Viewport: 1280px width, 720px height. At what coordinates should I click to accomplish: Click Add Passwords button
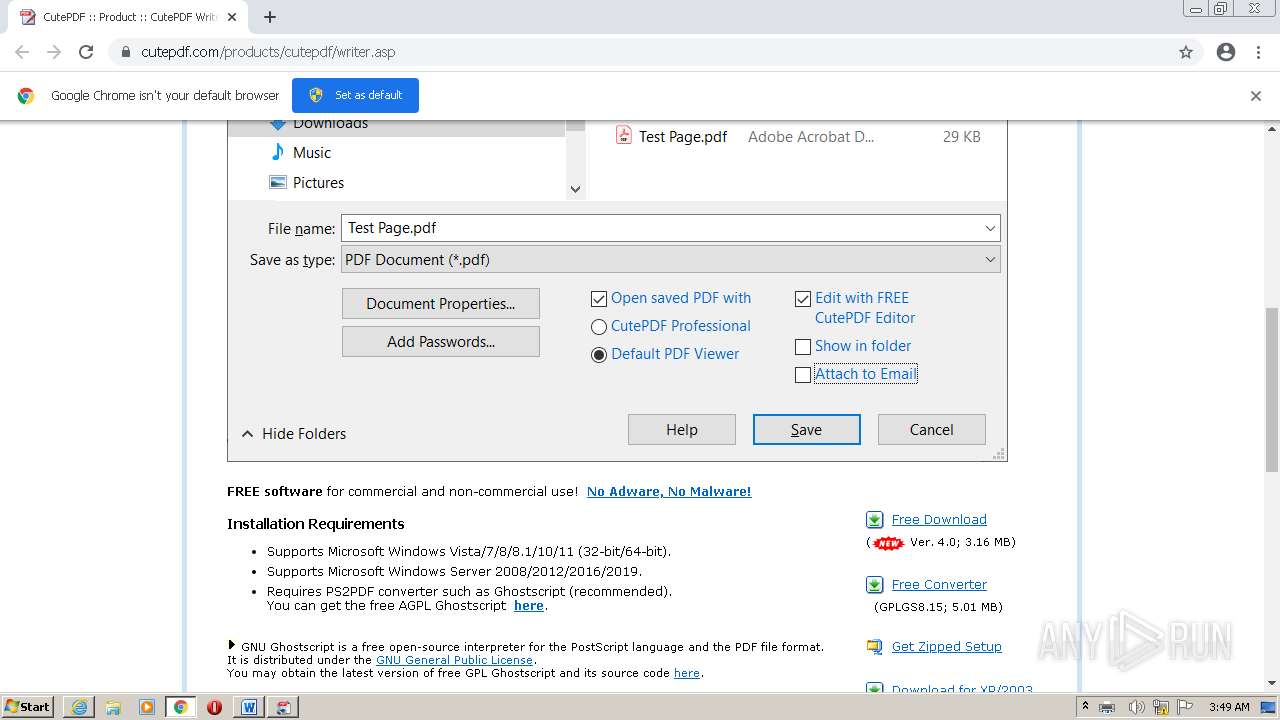click(441, 342)
